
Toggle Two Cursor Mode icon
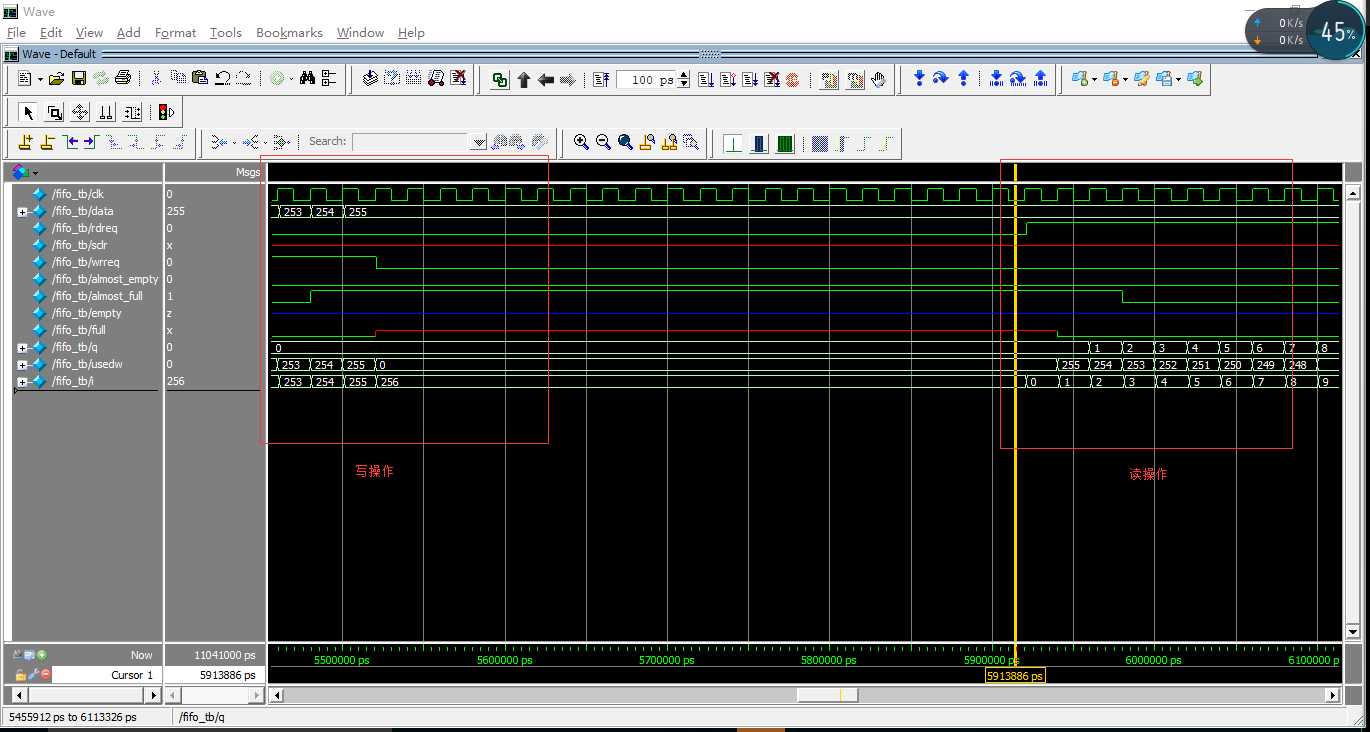point(106,112)
